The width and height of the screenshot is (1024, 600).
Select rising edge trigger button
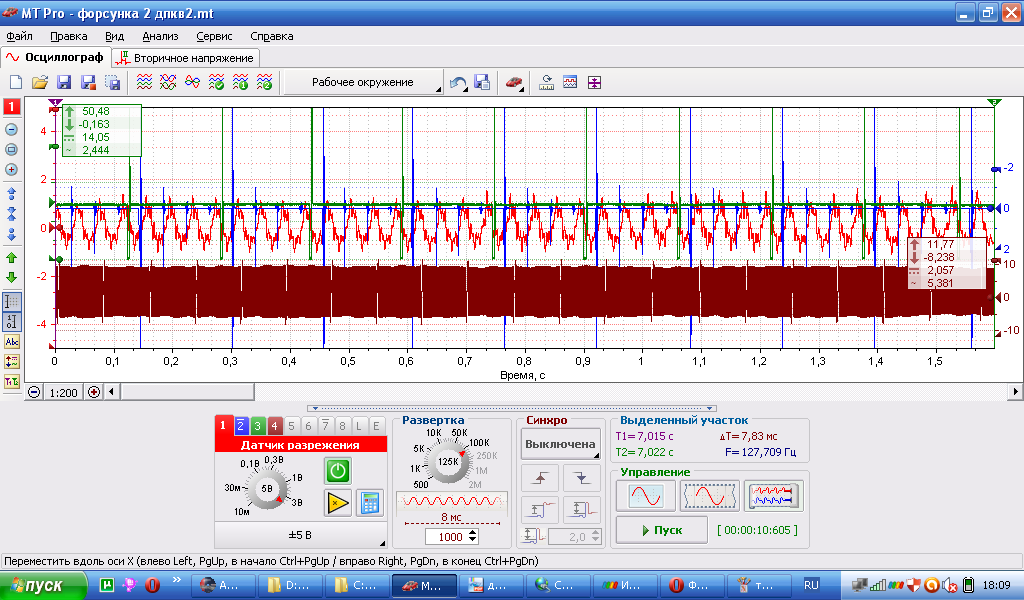coord(539,479)
